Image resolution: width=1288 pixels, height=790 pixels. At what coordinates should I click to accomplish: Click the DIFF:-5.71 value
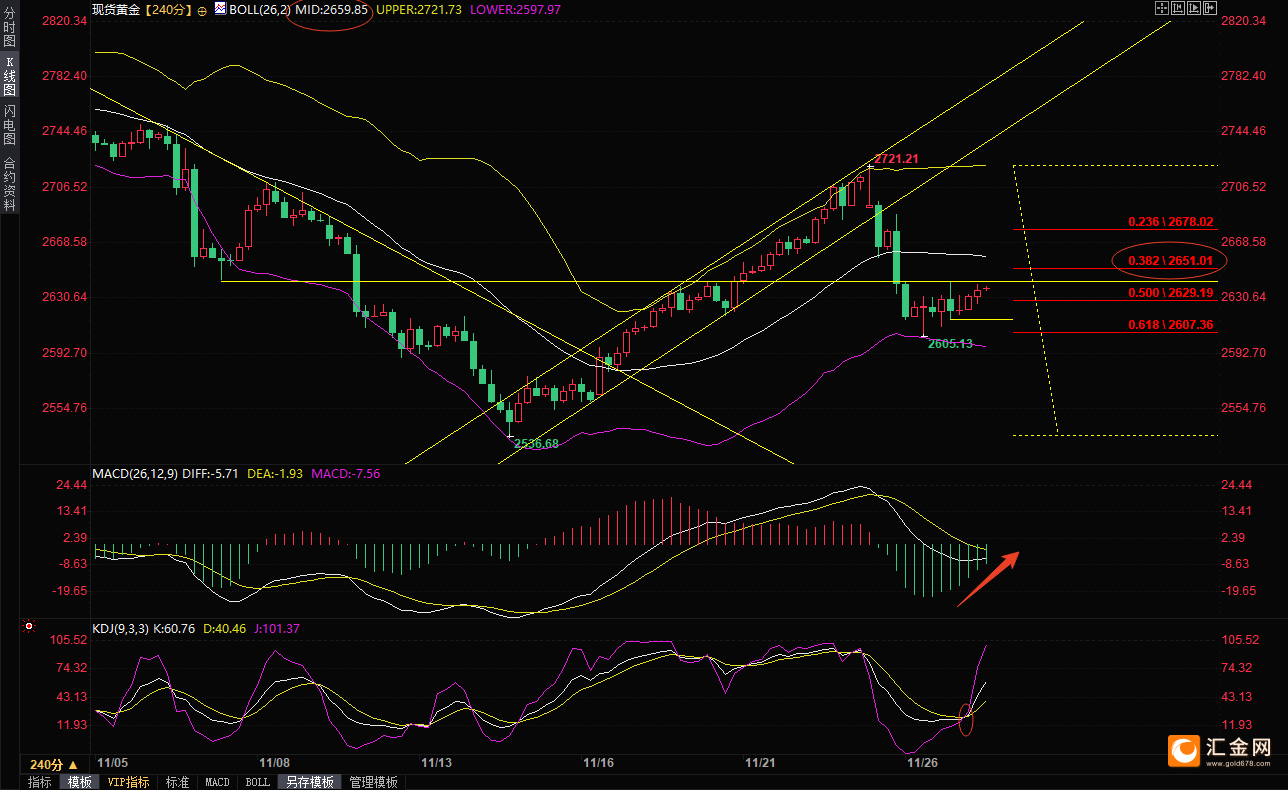click(210, 473)
